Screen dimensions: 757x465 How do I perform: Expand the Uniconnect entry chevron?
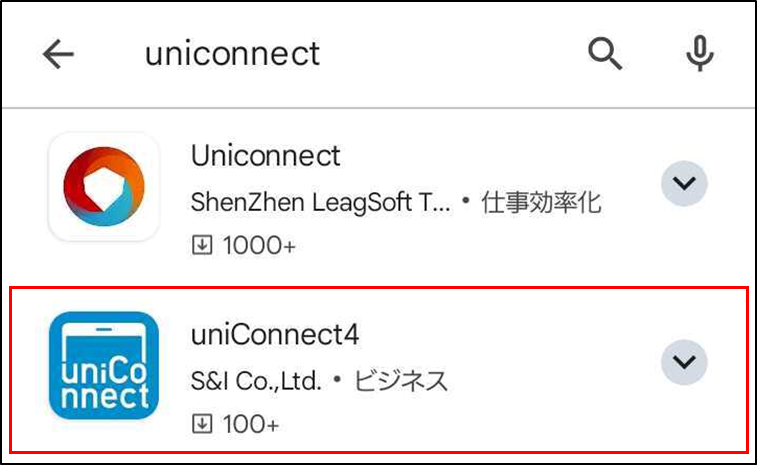(x=684, y=183)
